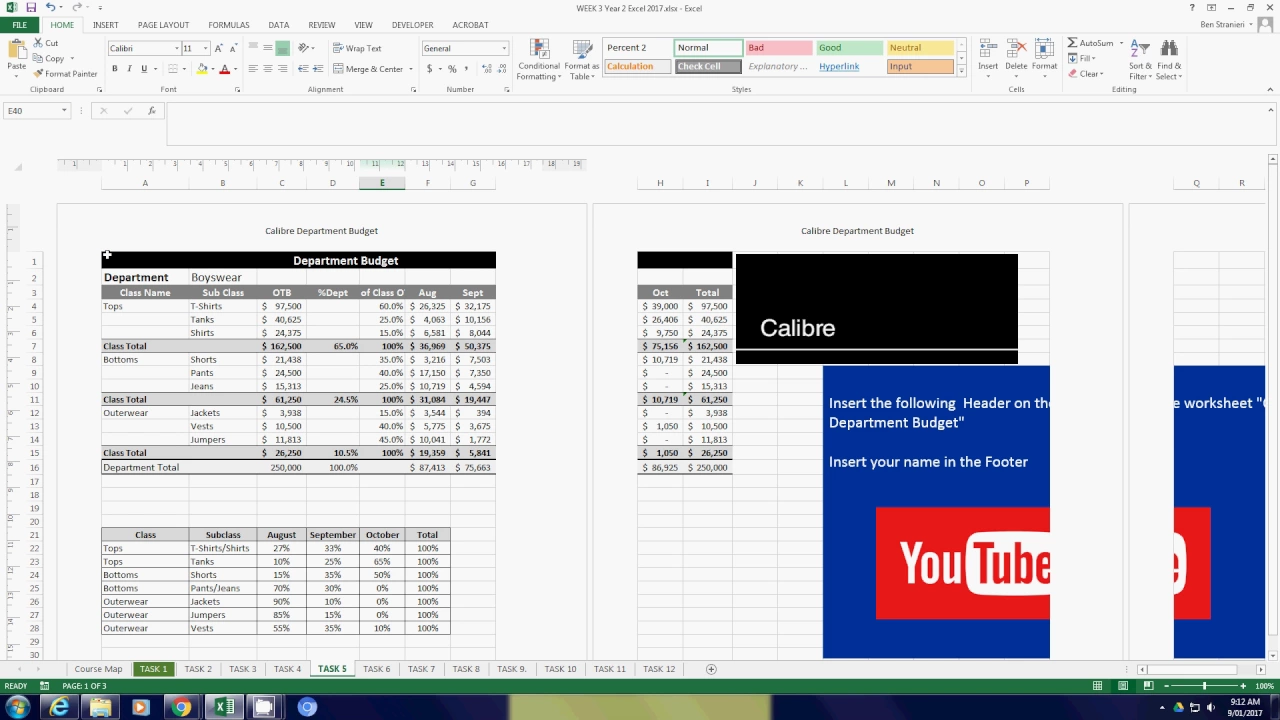The height and width of the screenshot is (720, 1280).
Task: Click the Increase Indent icon
Action: (318, 69)
